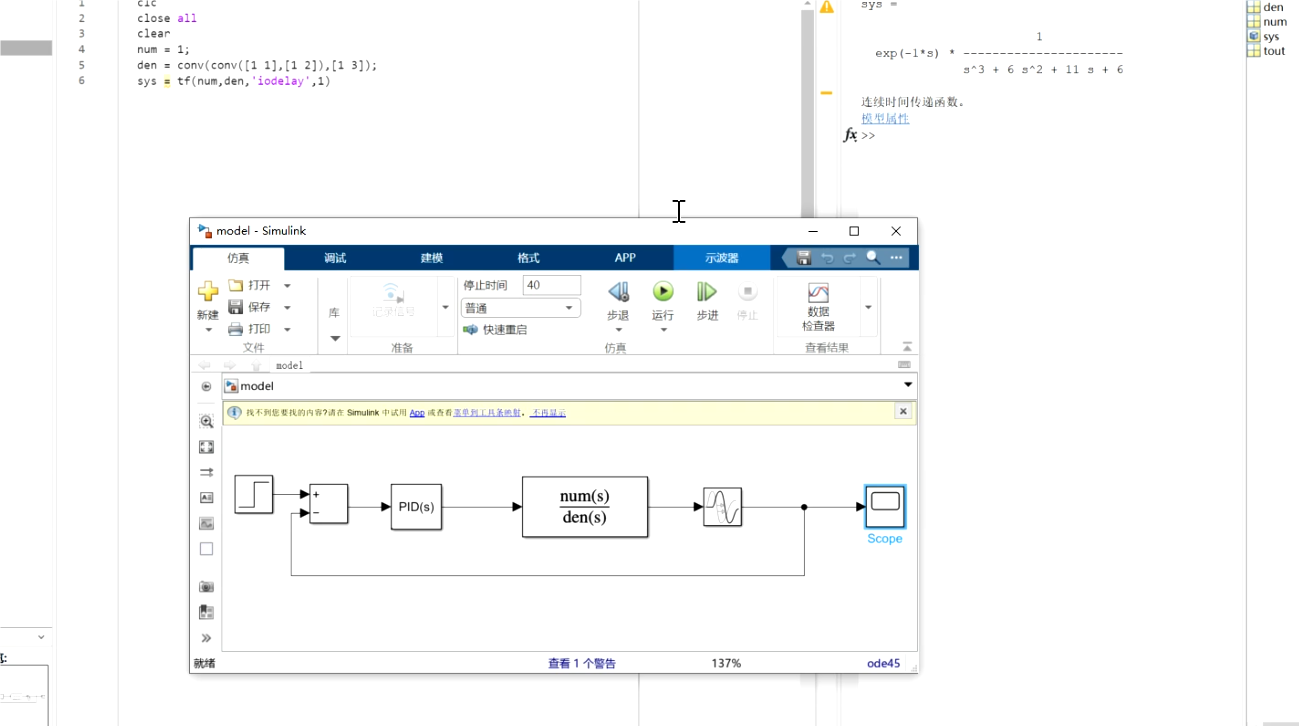Click the sample time arrows palette icon
The image size is (1299, 726).
(206, 472)
